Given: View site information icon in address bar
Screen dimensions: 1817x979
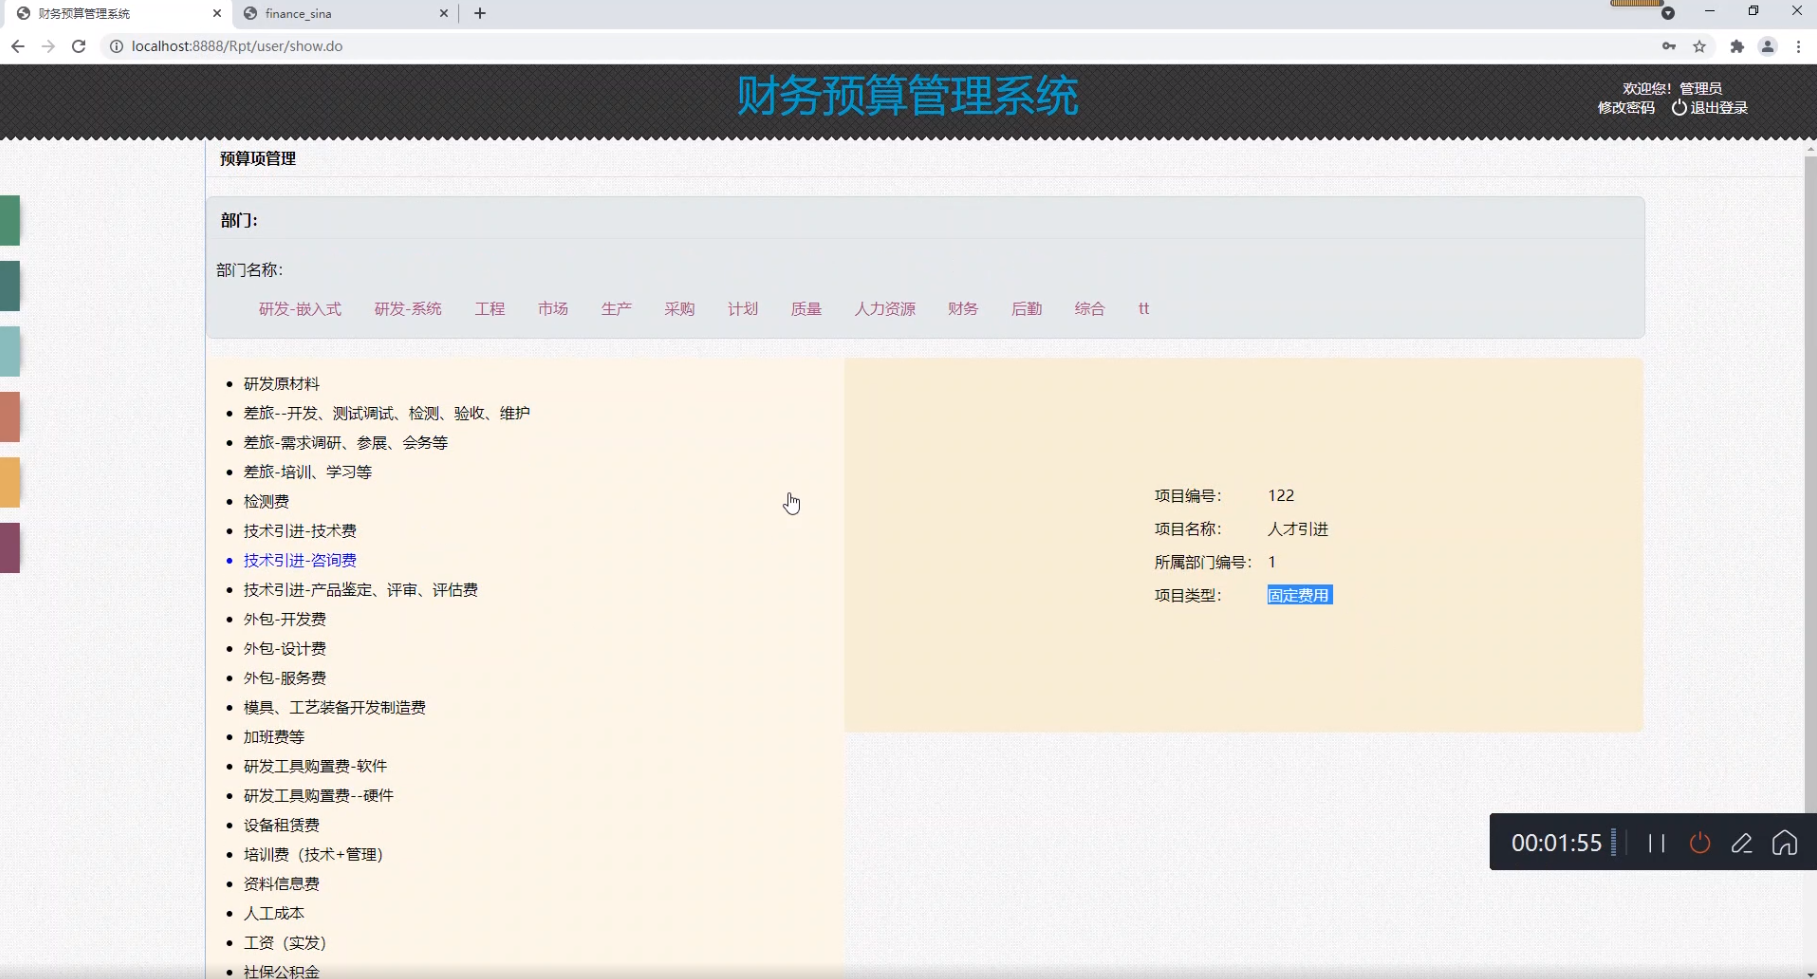Looking at the screenshot, I should click(116, 46).
